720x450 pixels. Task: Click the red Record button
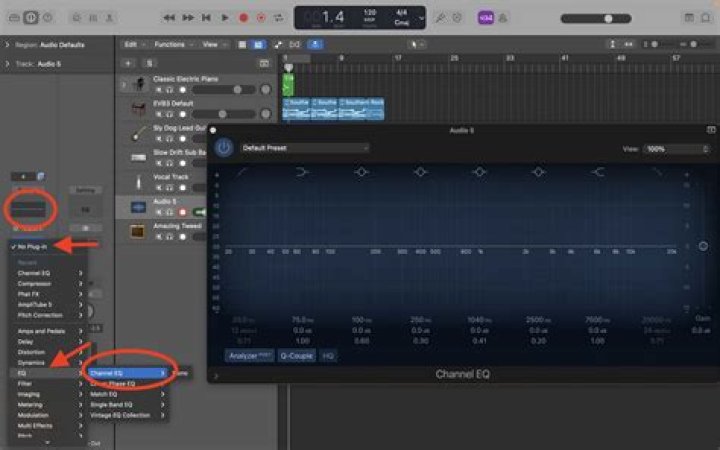click(243, 18)
